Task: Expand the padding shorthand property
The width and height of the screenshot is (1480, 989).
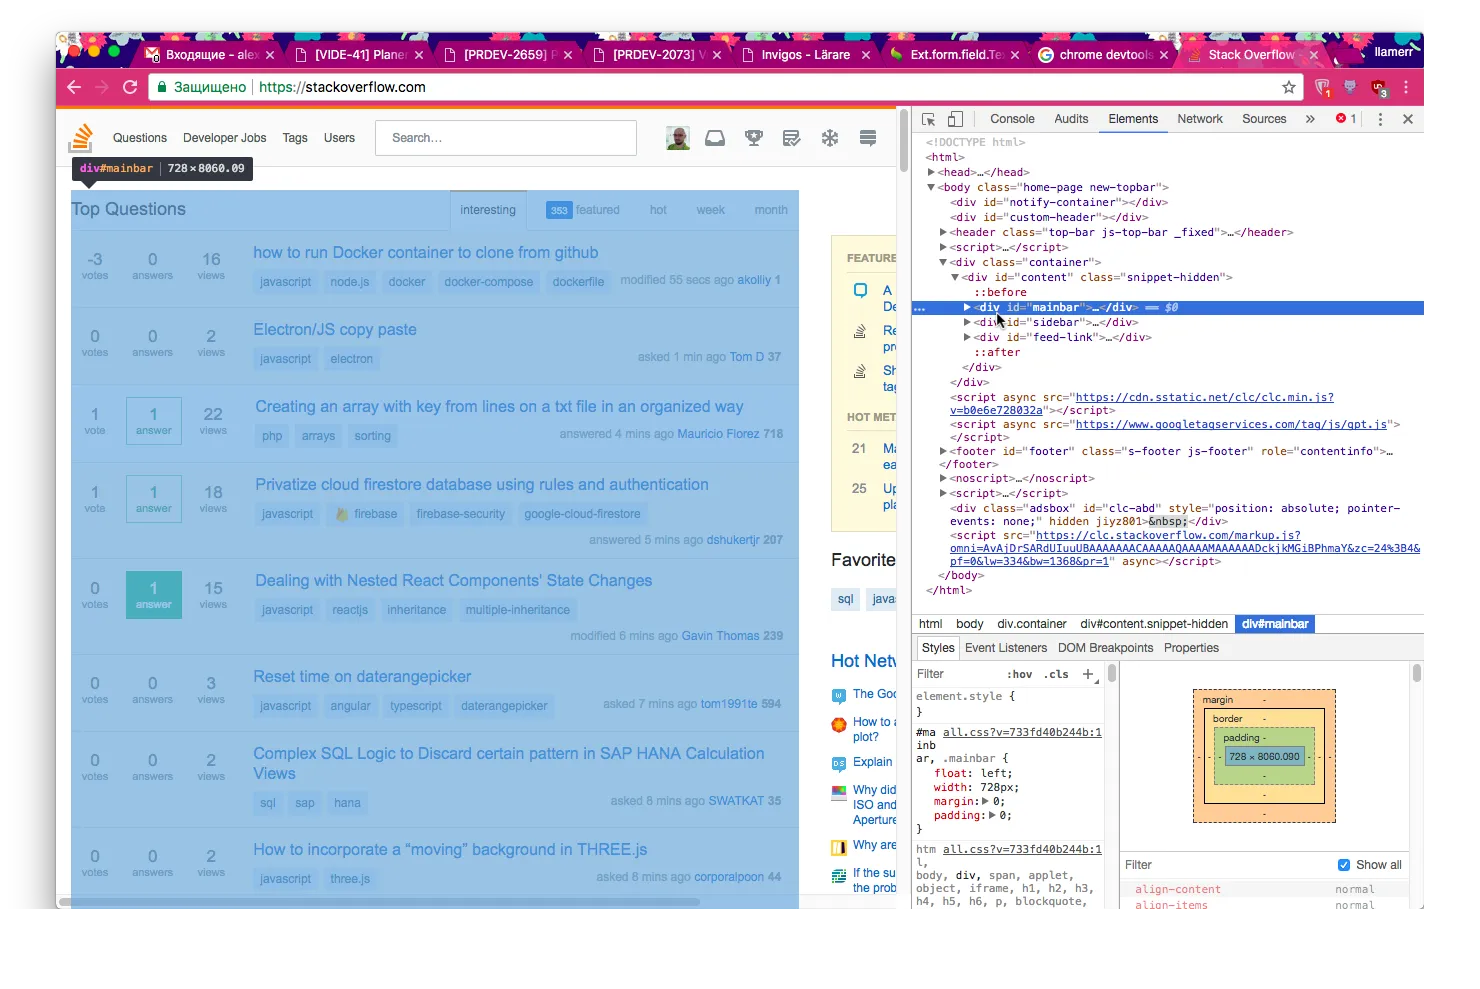Action: coord(992,815)
